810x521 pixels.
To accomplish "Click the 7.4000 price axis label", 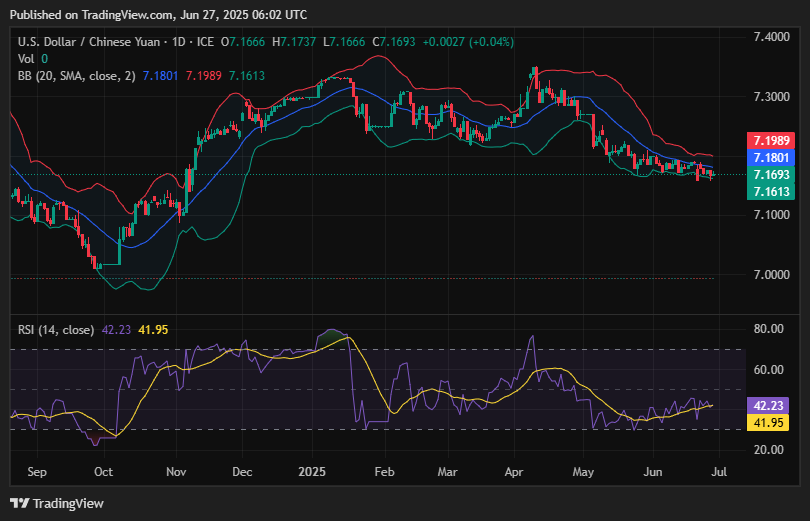I will pos(771,37).
